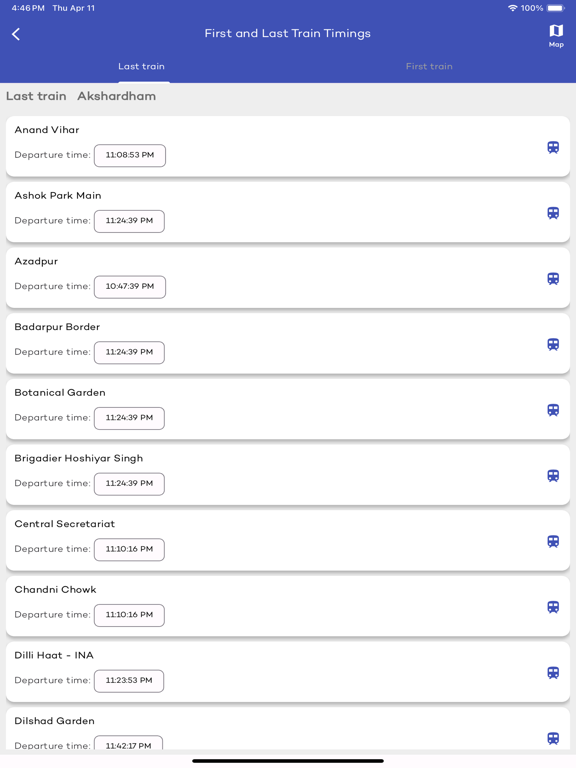Image resolution: width=576 pixels, height=768 pixels.
Task: Open the Ashok Park Main station name
Action: [58, 195]
